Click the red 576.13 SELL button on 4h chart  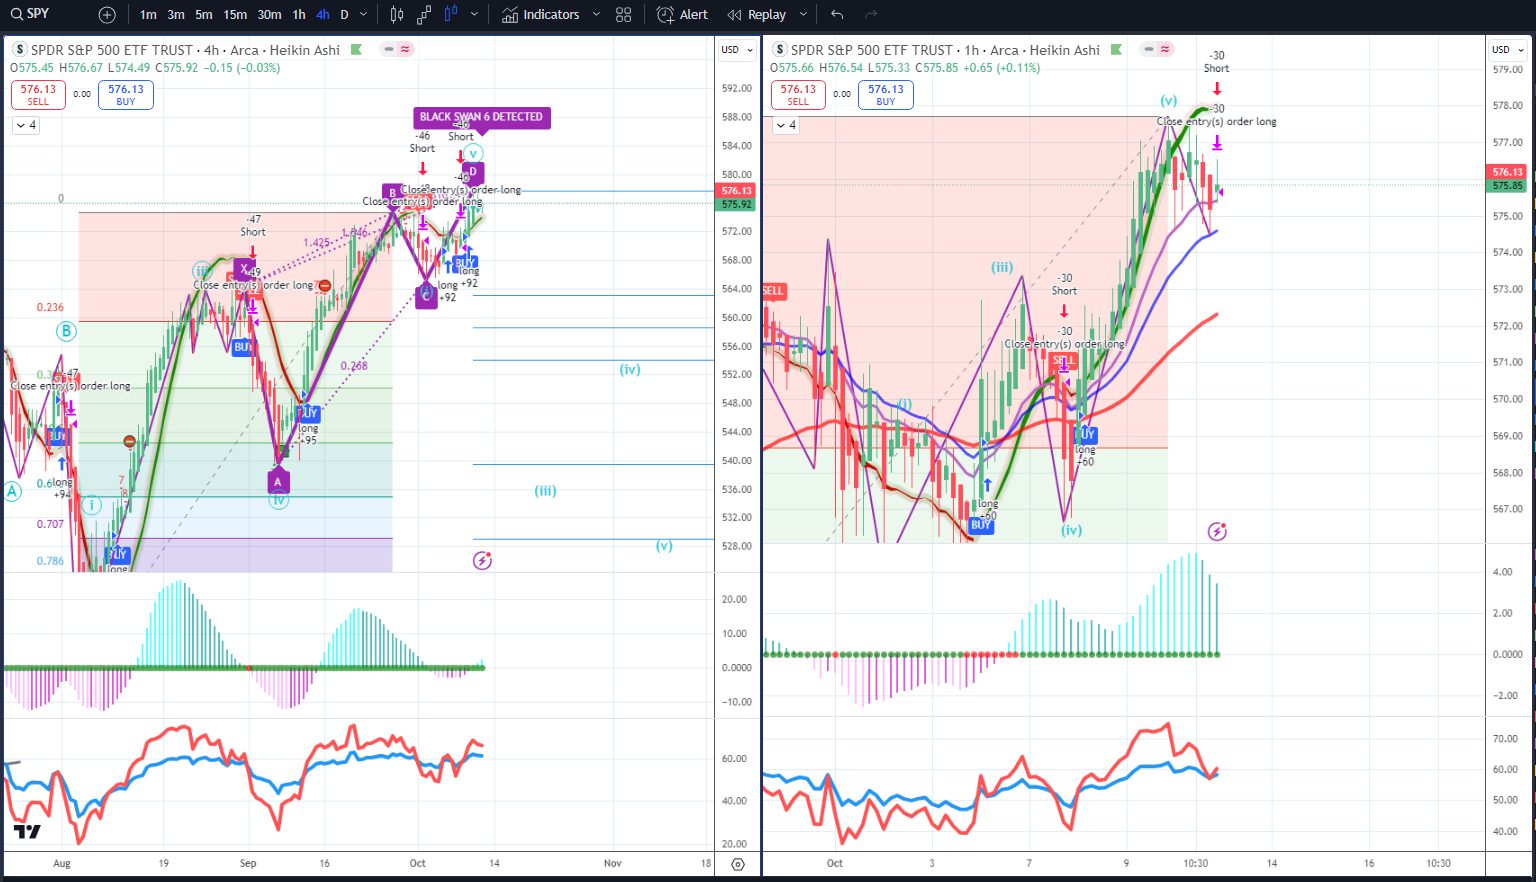coord(38,94)
